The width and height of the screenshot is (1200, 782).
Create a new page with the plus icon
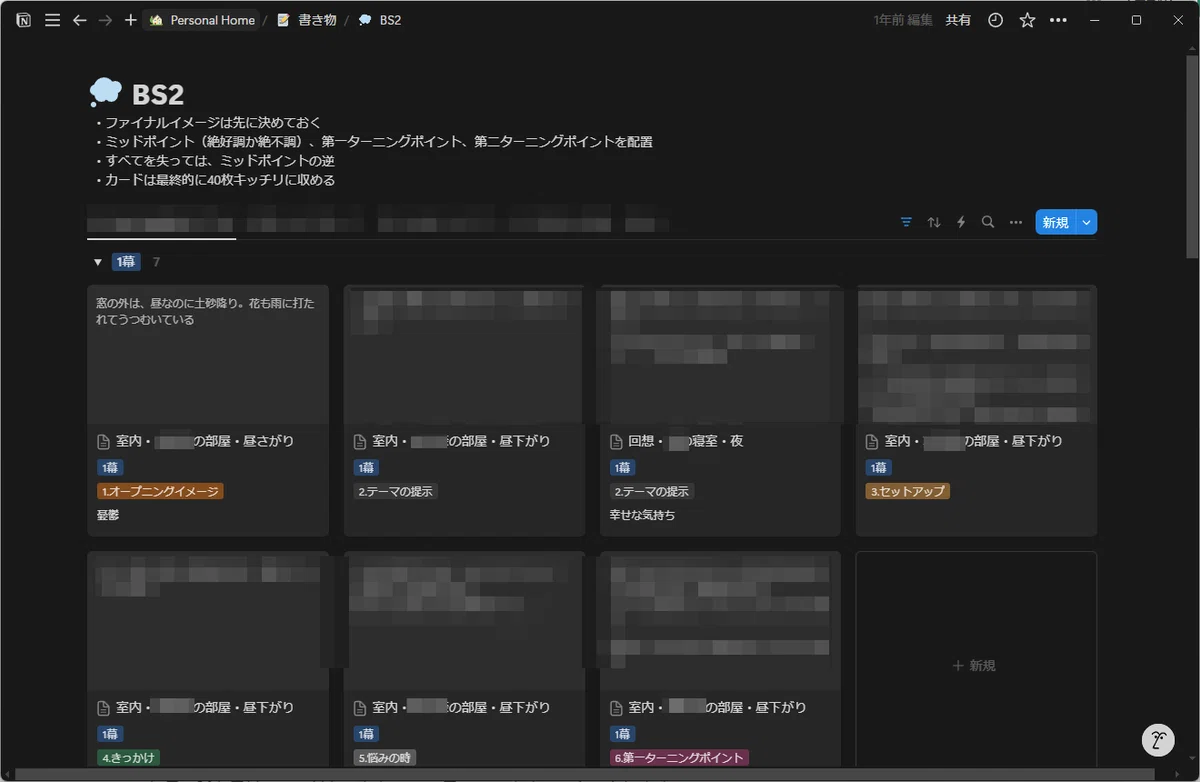click(130, 20)
